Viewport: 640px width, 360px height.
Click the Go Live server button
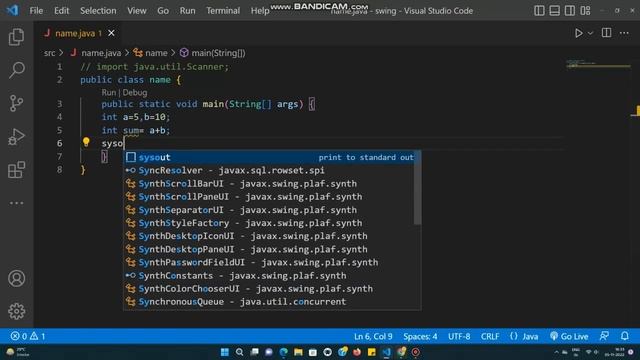point(569,336)
